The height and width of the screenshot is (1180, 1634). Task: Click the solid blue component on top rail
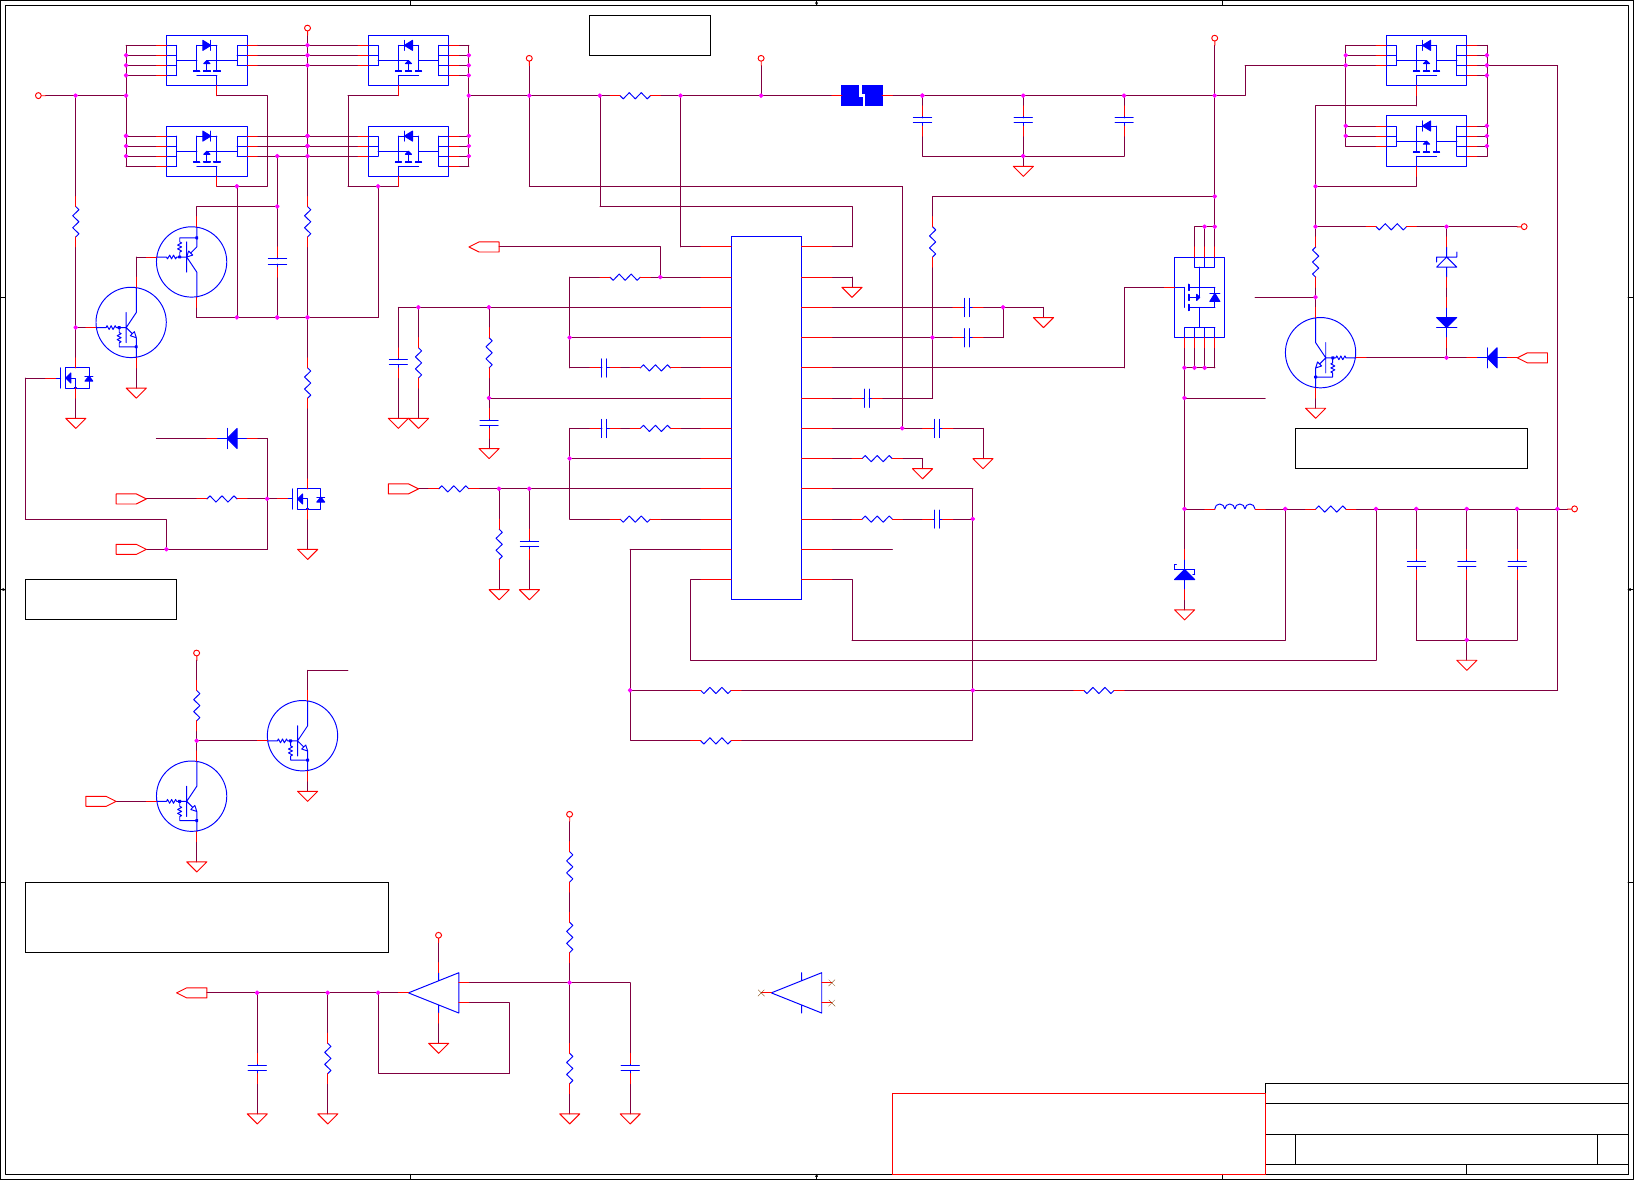click(862, 95)
